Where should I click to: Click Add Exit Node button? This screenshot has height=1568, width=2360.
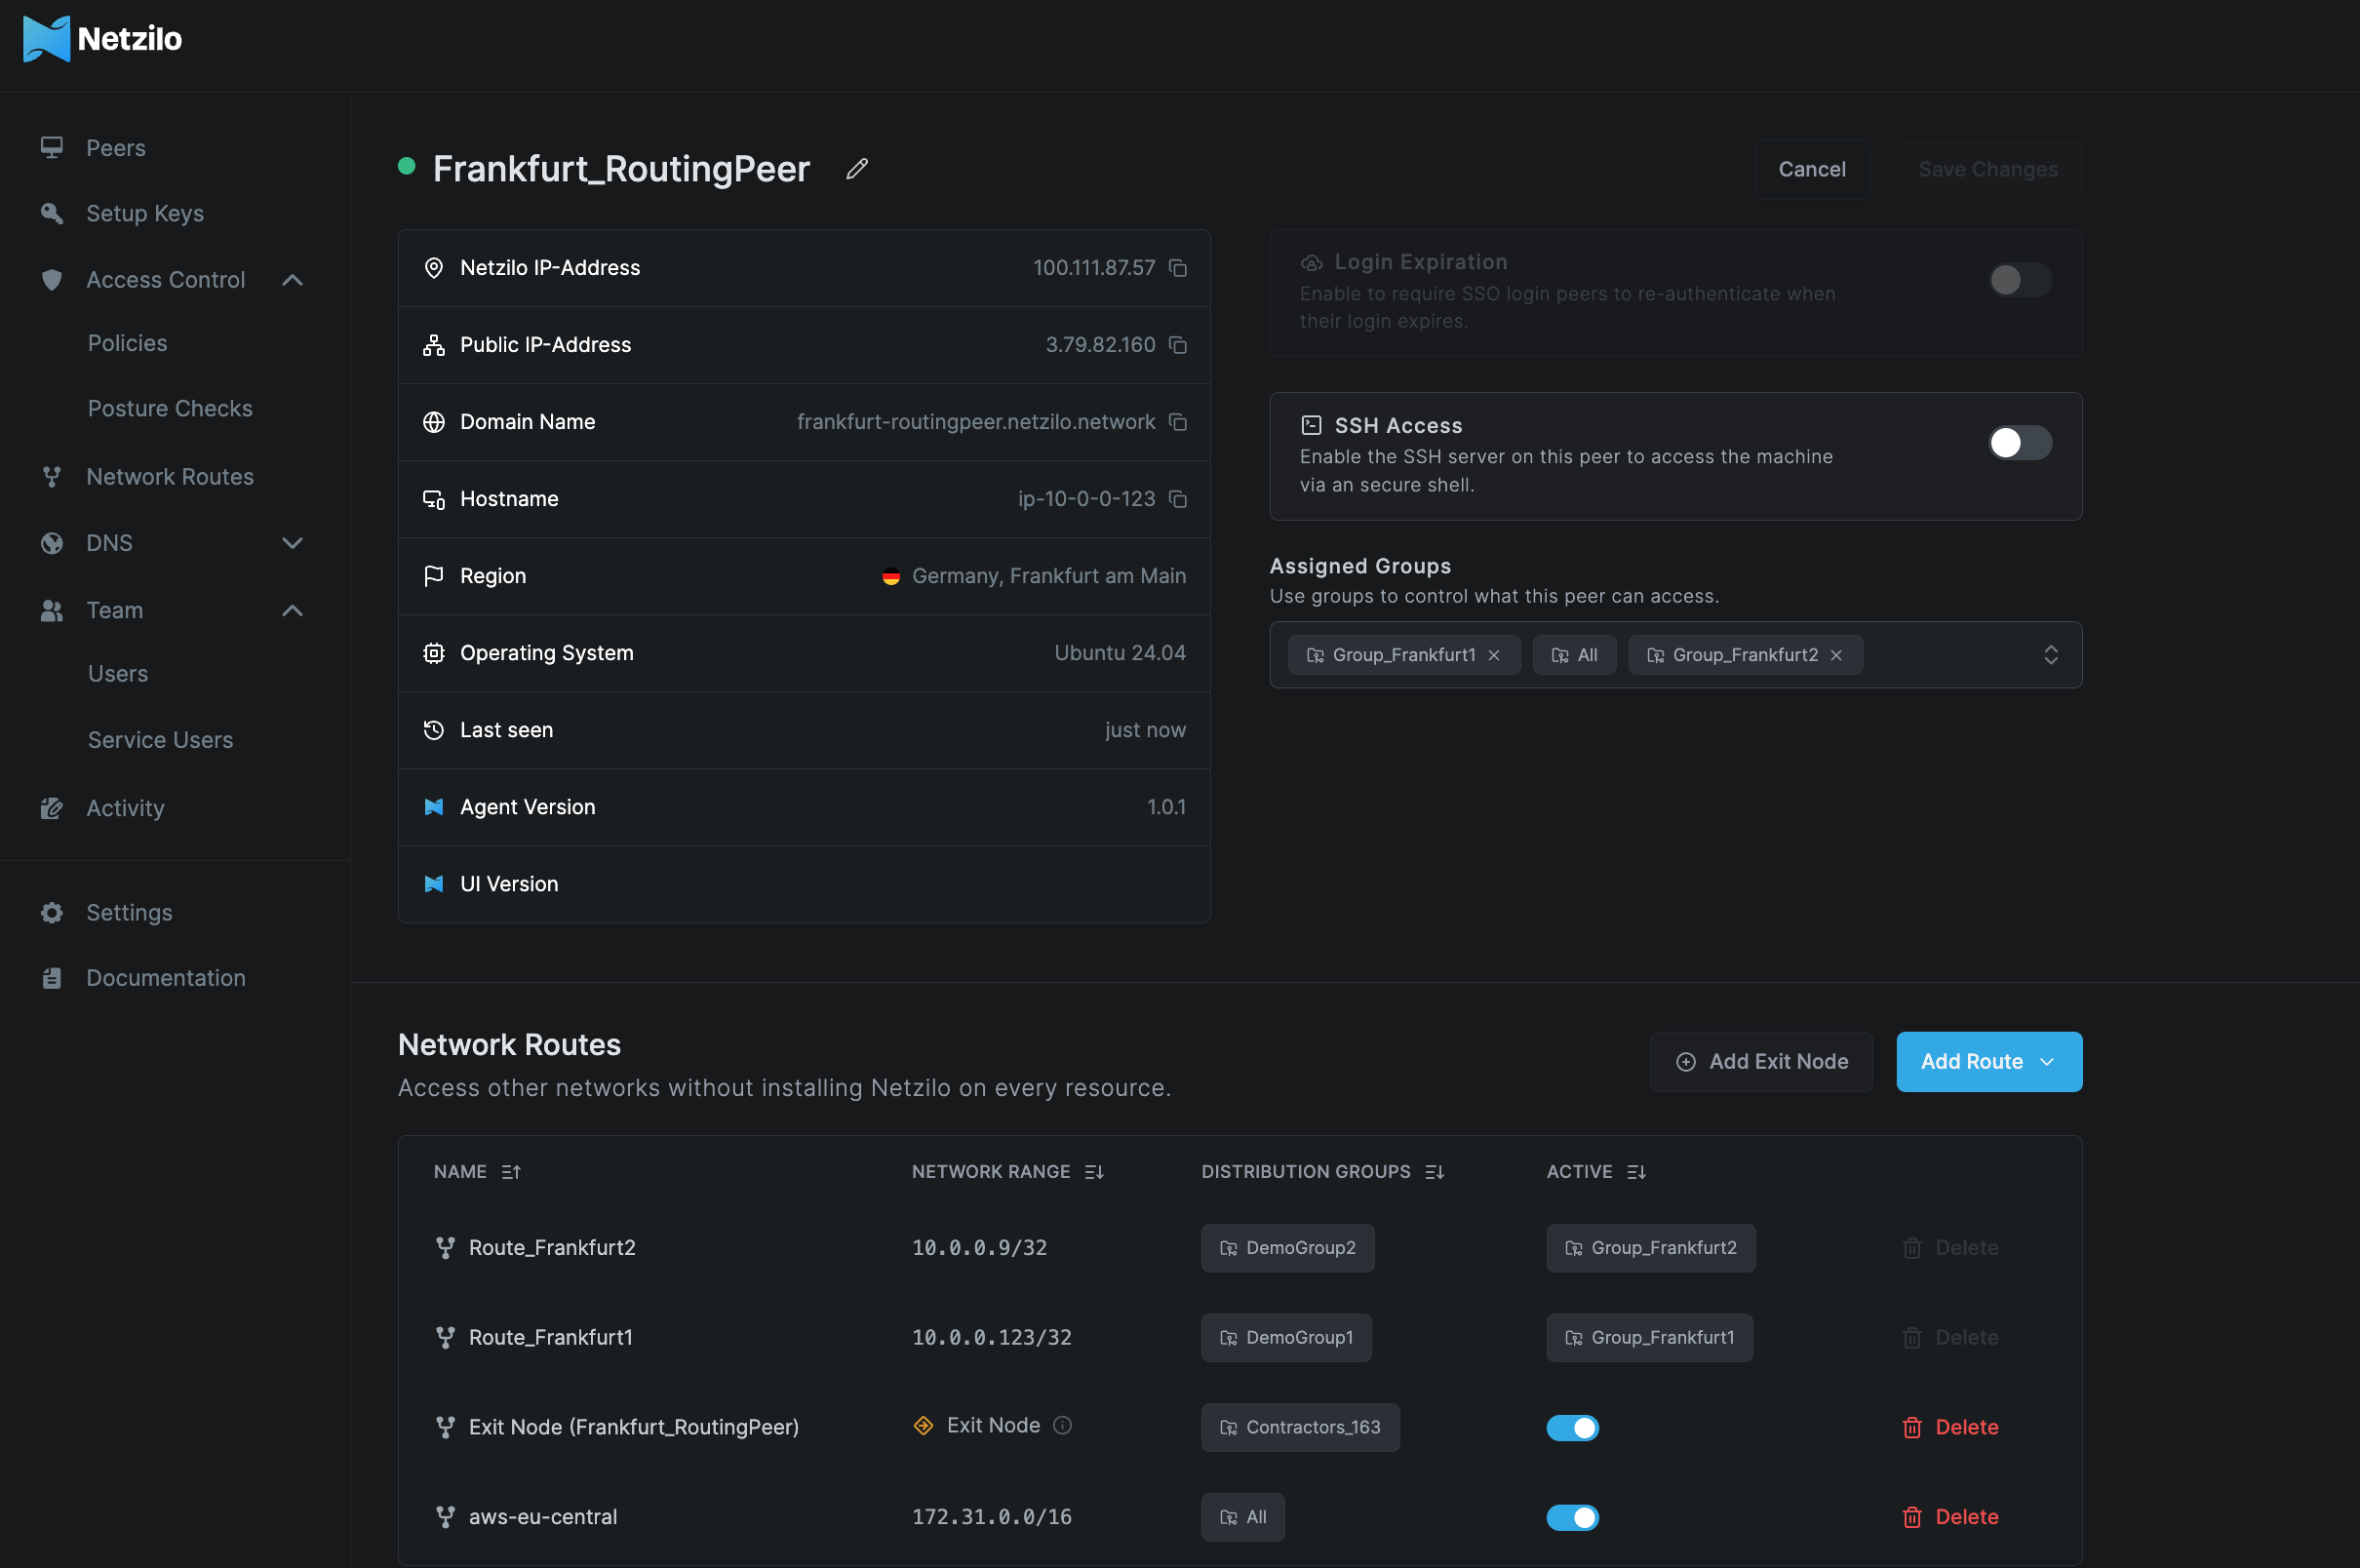(1761, 1061)
